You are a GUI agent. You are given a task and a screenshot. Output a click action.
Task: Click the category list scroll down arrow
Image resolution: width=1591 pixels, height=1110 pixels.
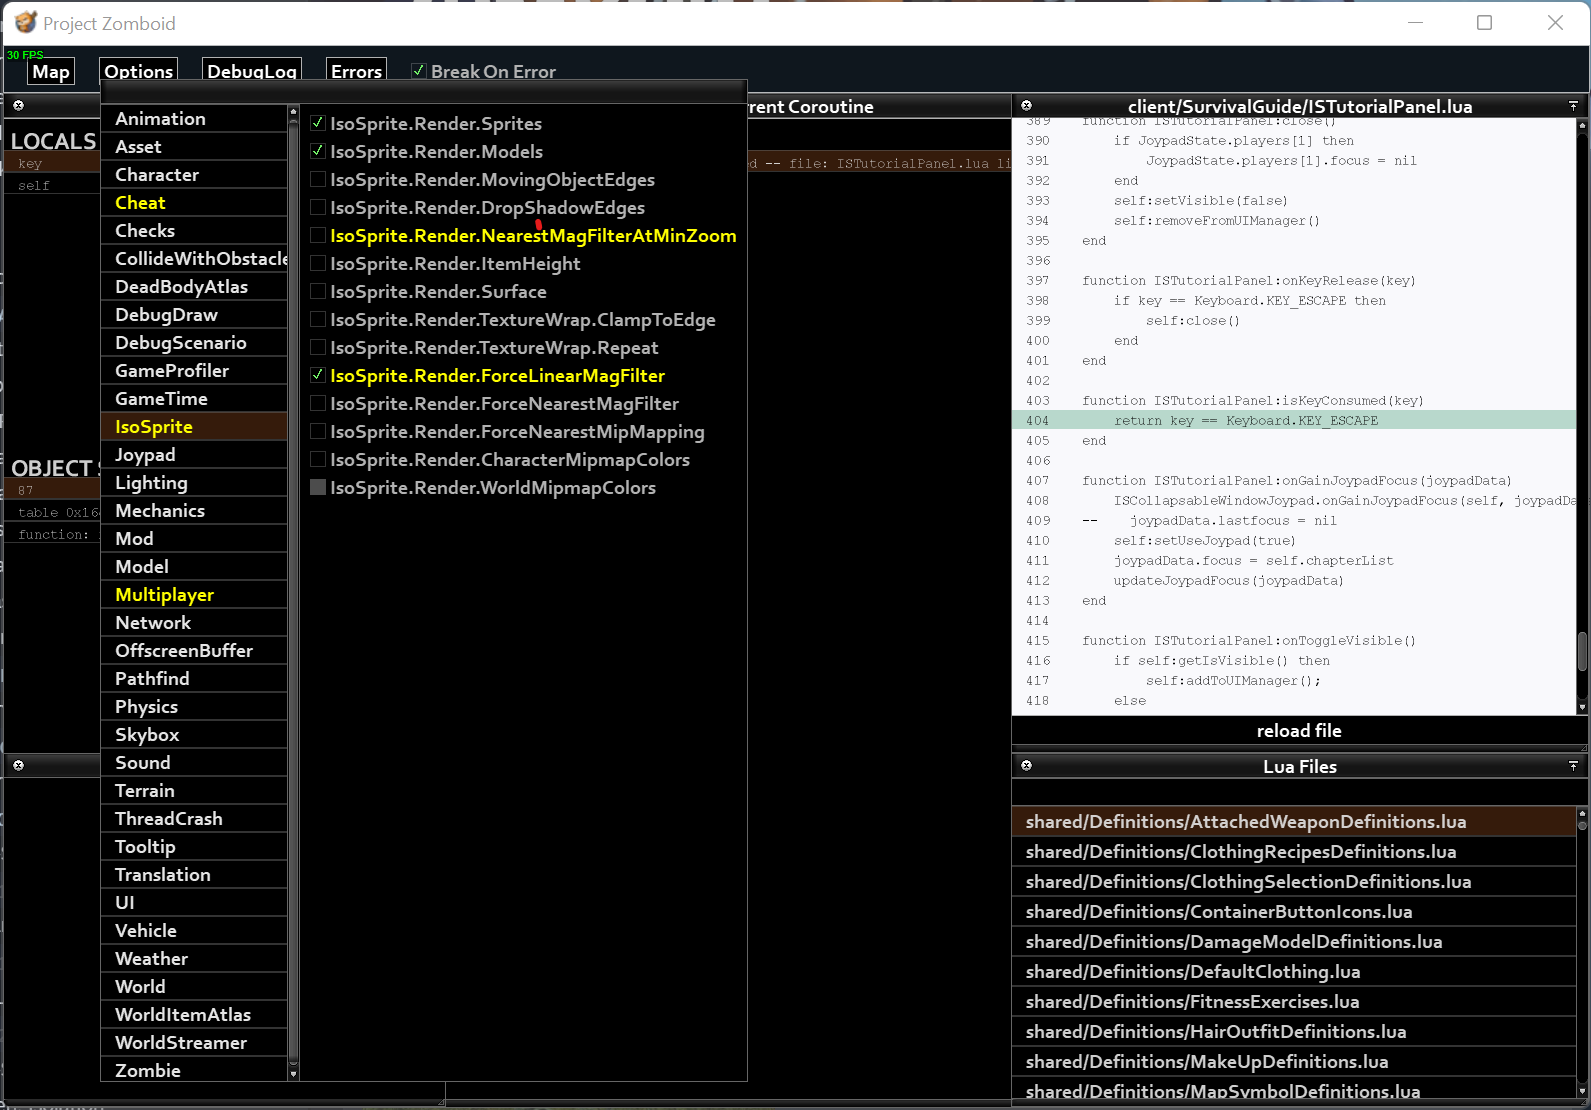293,1074
